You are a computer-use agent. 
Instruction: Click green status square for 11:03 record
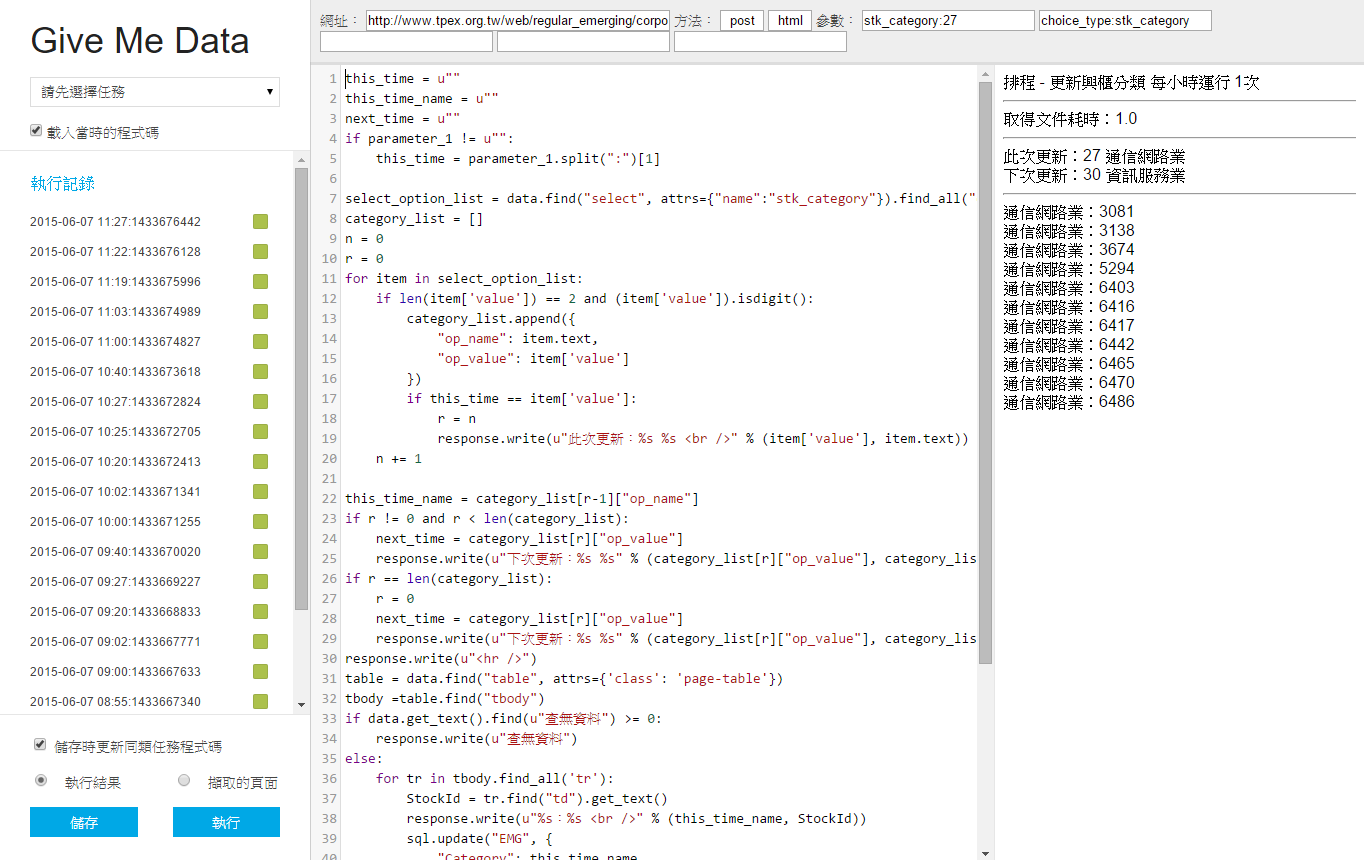(x=260, y=312)
